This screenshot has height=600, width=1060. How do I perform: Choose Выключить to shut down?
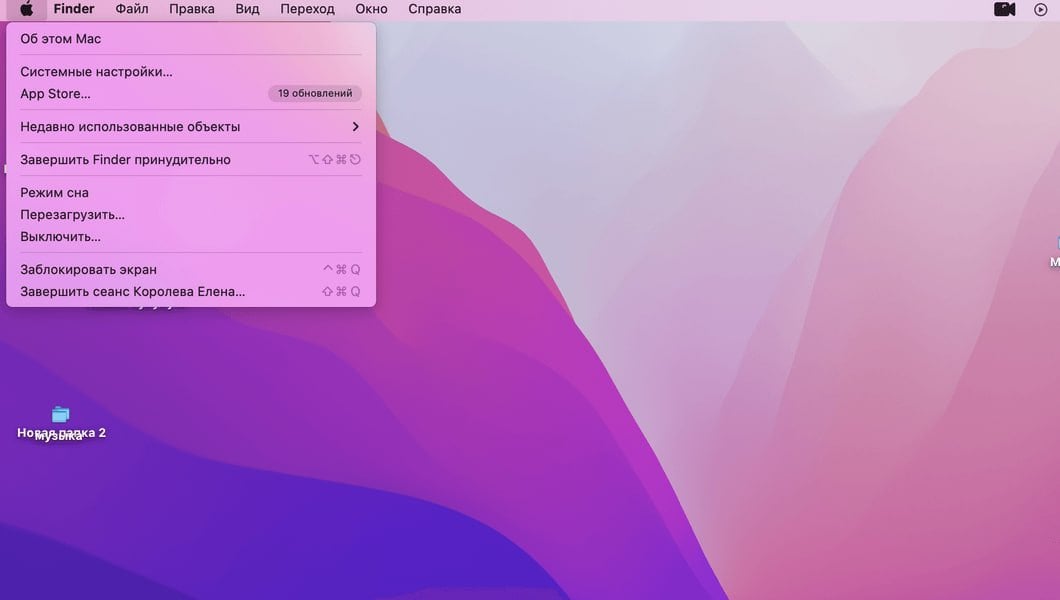click(61, 237)
